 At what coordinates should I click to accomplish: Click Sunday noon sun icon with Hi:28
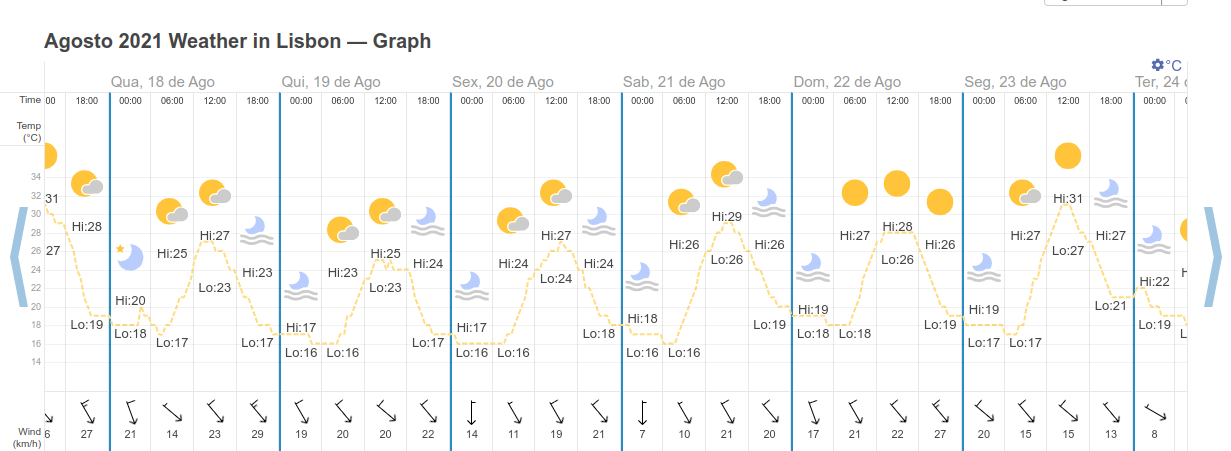point(897,183)
